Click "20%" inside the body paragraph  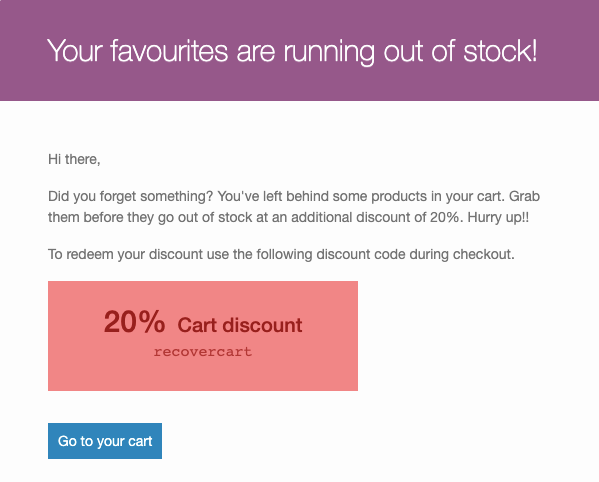tap(444, 217)
